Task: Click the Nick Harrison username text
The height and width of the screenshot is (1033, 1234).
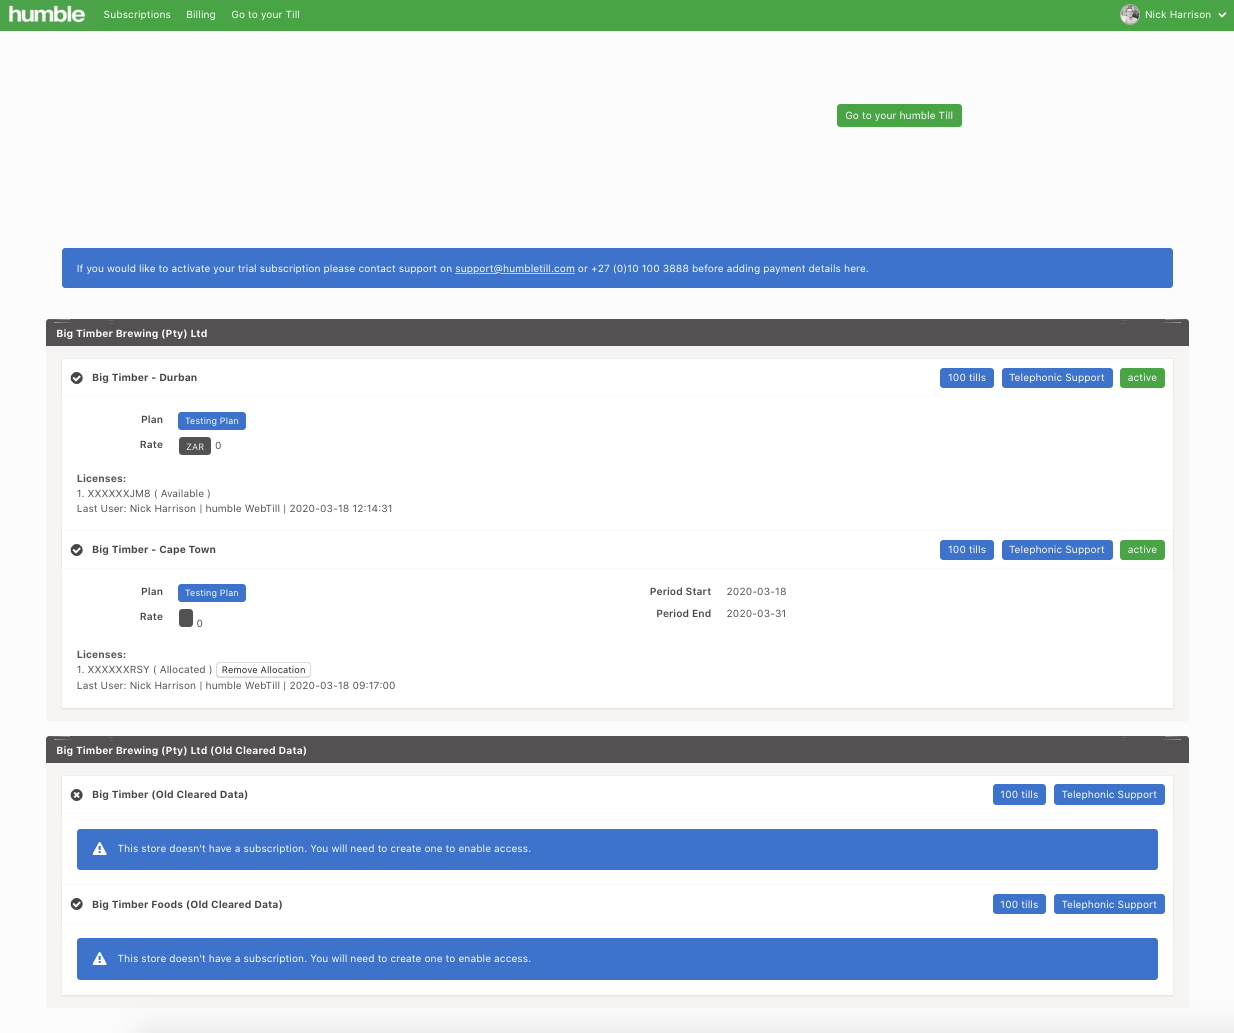Action: [x=1178, y=15]
